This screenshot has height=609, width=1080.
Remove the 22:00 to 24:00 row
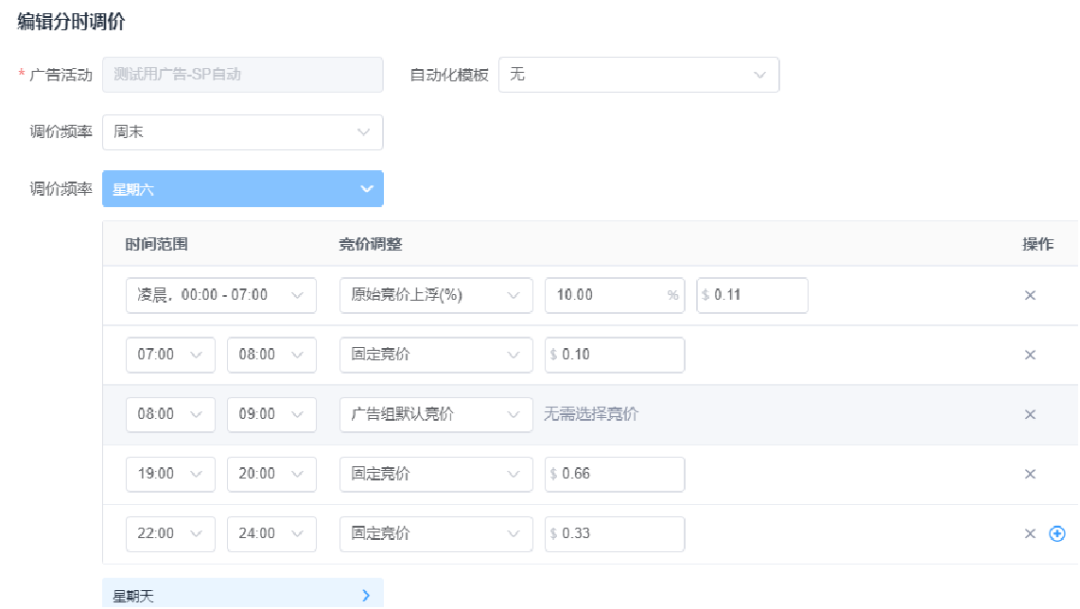[1030, 534]
